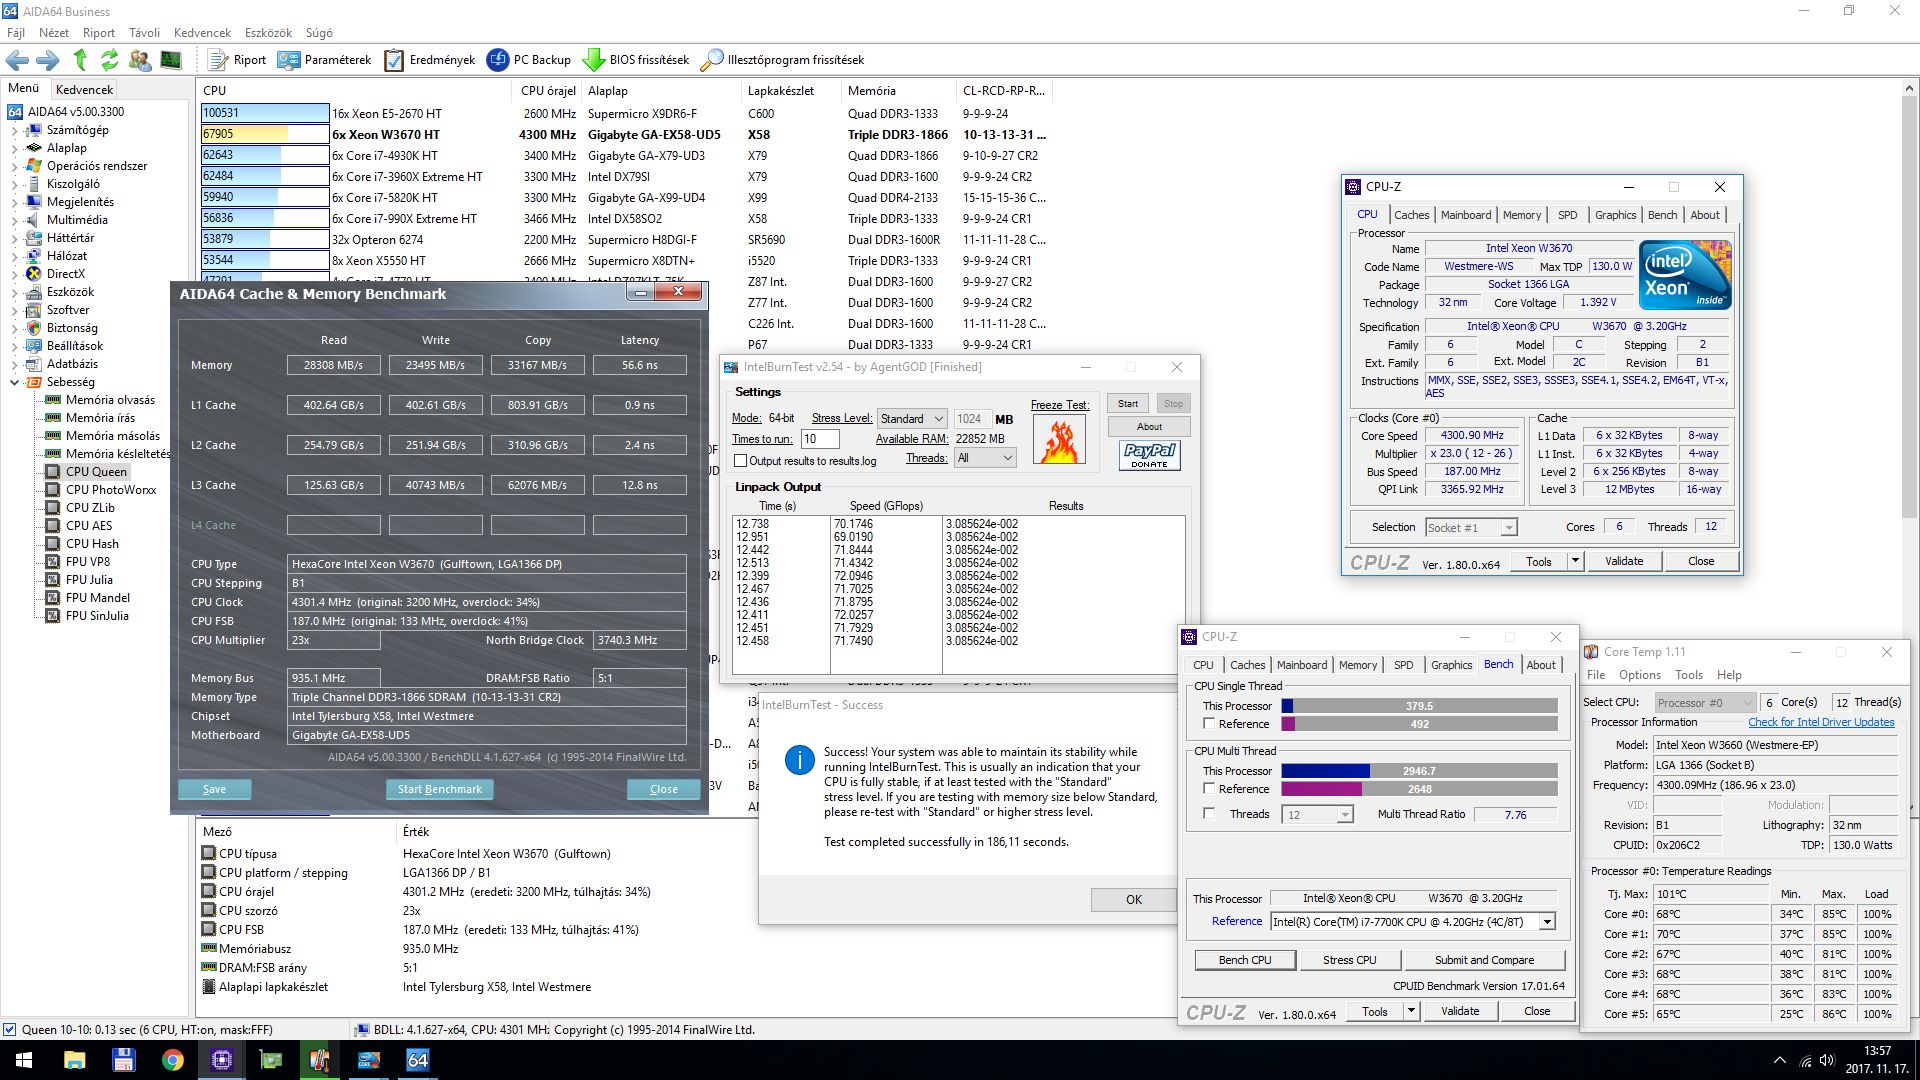Click the Validate button in upper CPU-Z window

(1624, 562)
